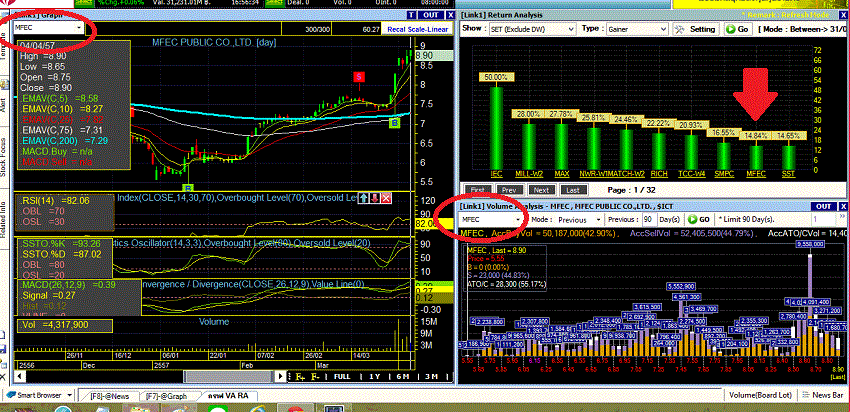Select FULL time range on chart
850x412 pixels.
point(342,376)
